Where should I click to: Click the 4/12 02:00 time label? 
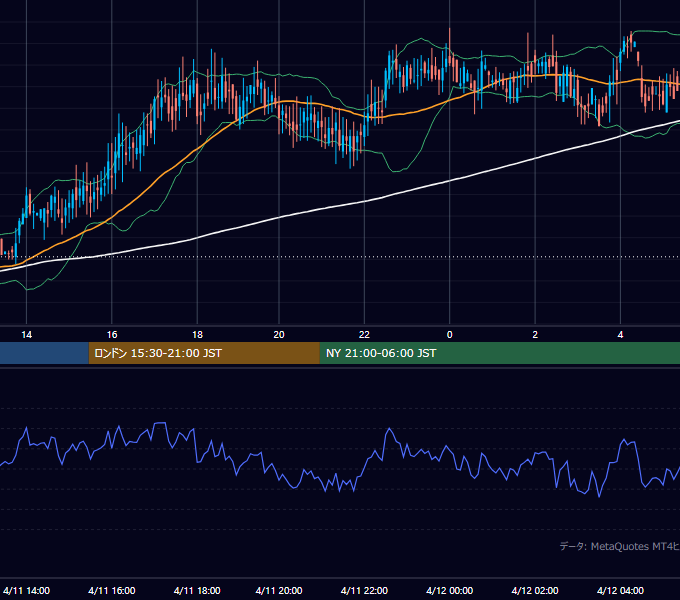[535, 590]
